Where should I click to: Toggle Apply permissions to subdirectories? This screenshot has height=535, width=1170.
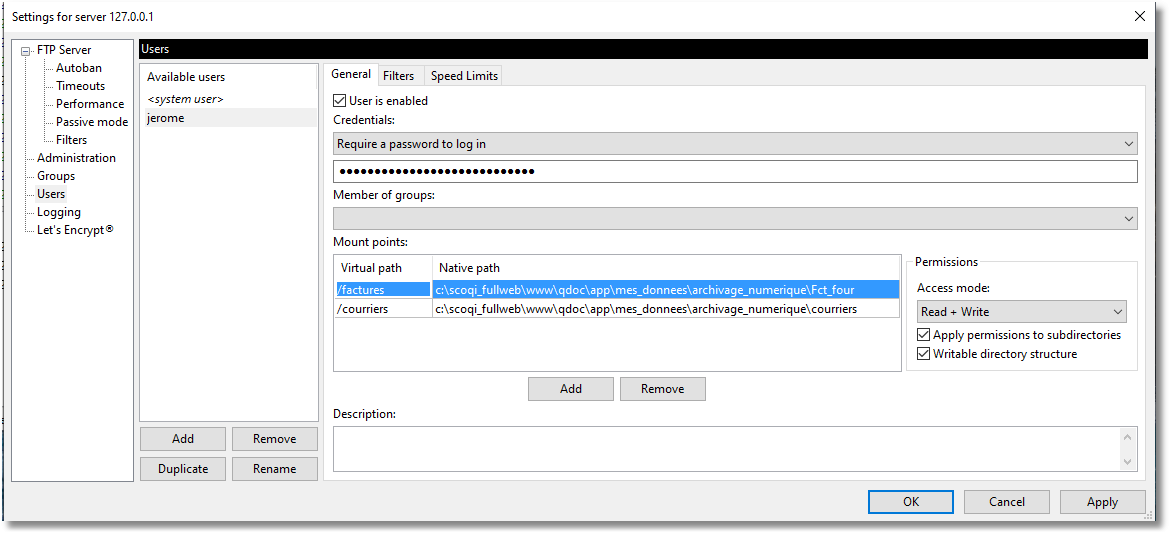click(924, 335)
